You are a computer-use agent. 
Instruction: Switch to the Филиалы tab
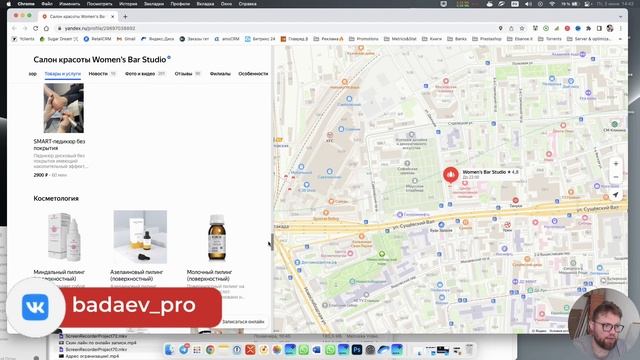pyautogui.click(x=220, y=74)
